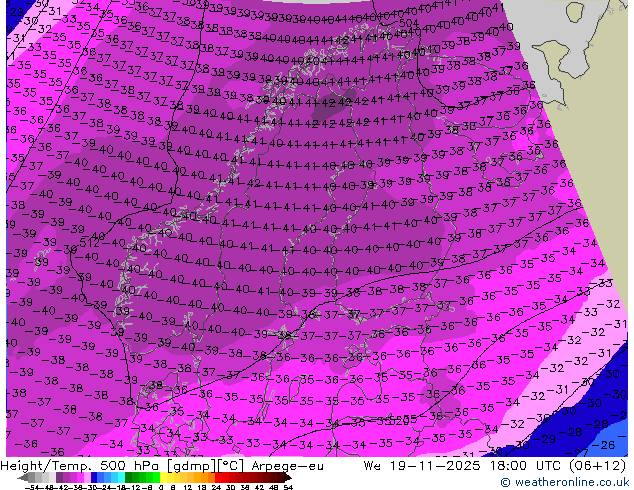Click the bright red legend color swatch
The height and width of the screenshot is (490, 634).
pyautogui.click(x=218, y=477)
